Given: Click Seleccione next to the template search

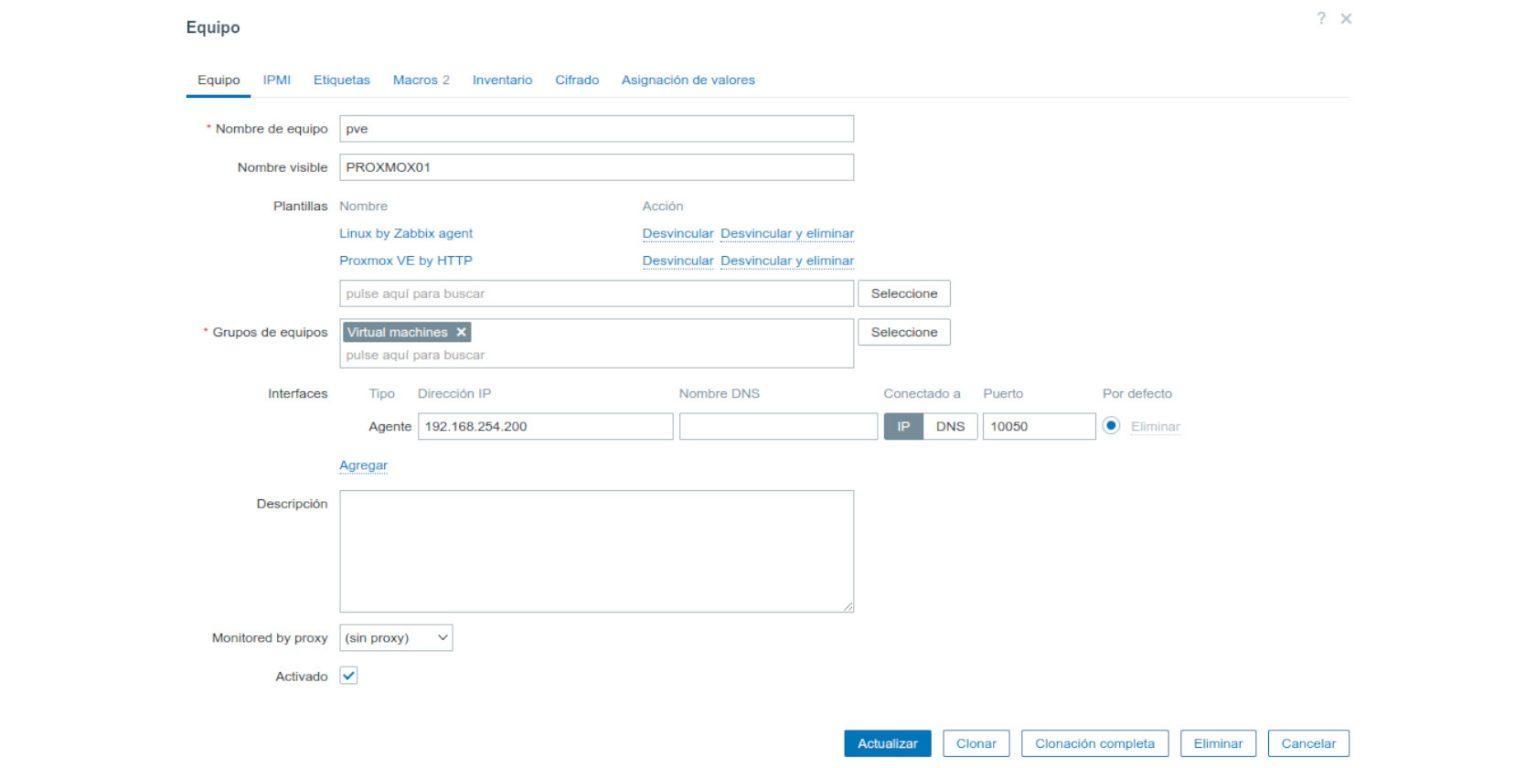Looking at the screenshot, I should (x=902, y=293).
